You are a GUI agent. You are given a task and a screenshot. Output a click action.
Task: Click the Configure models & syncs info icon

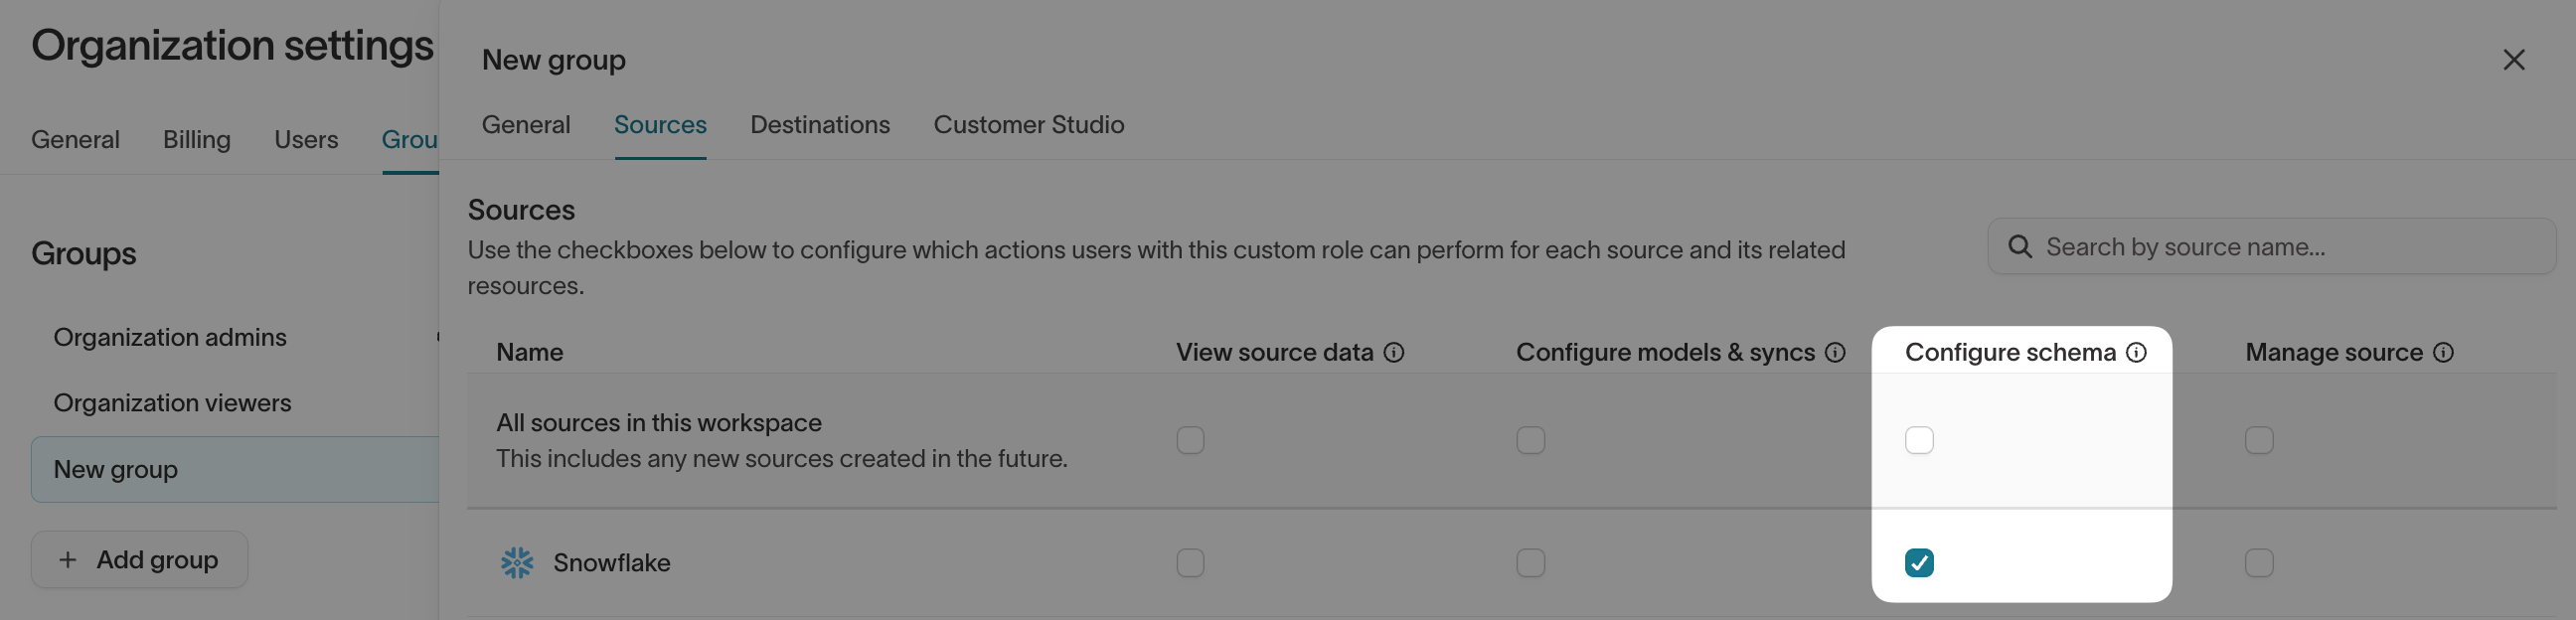pyautogui.click(x=1835, y=352)
